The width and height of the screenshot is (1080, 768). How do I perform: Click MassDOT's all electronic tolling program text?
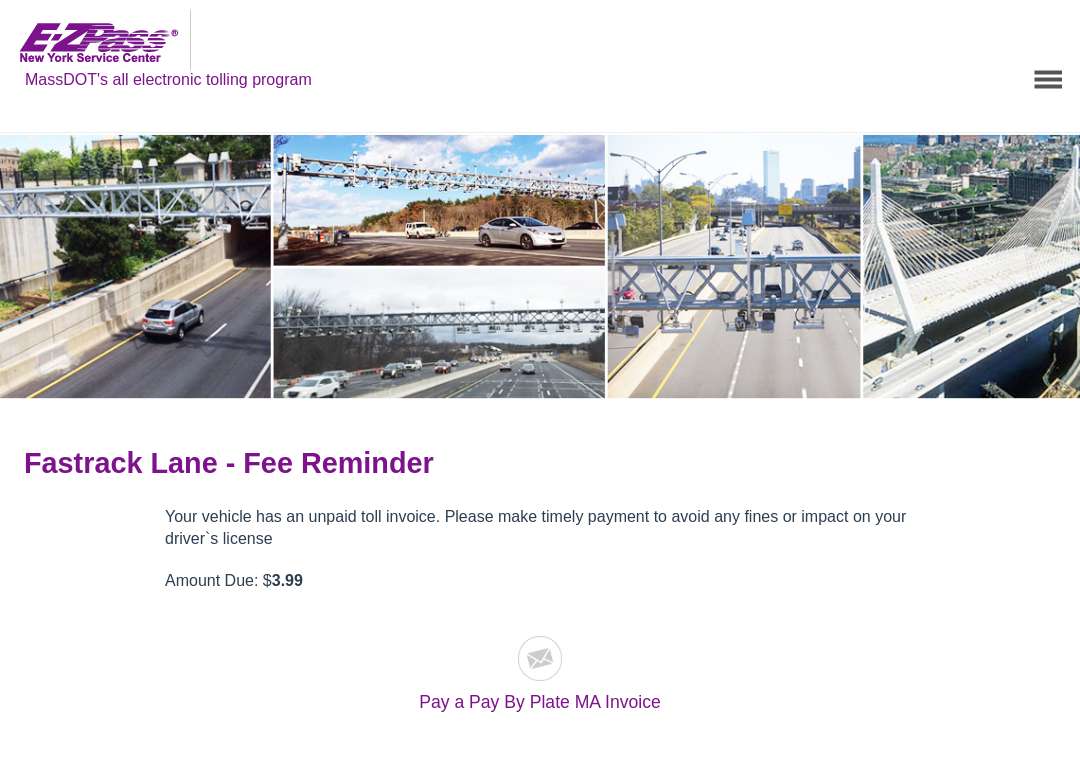[x=168, y=80]
